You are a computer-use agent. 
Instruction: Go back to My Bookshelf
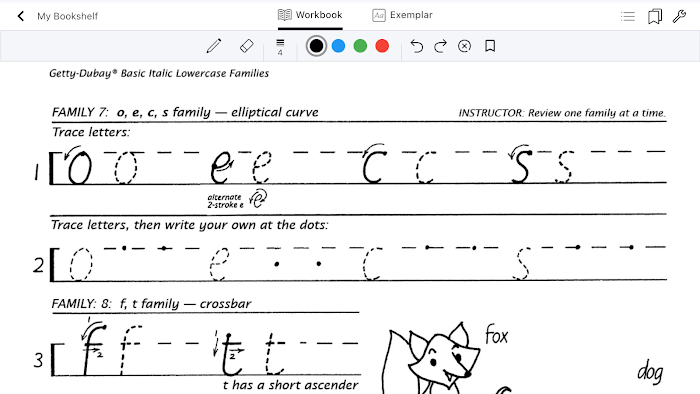click(x=21, y=16)
